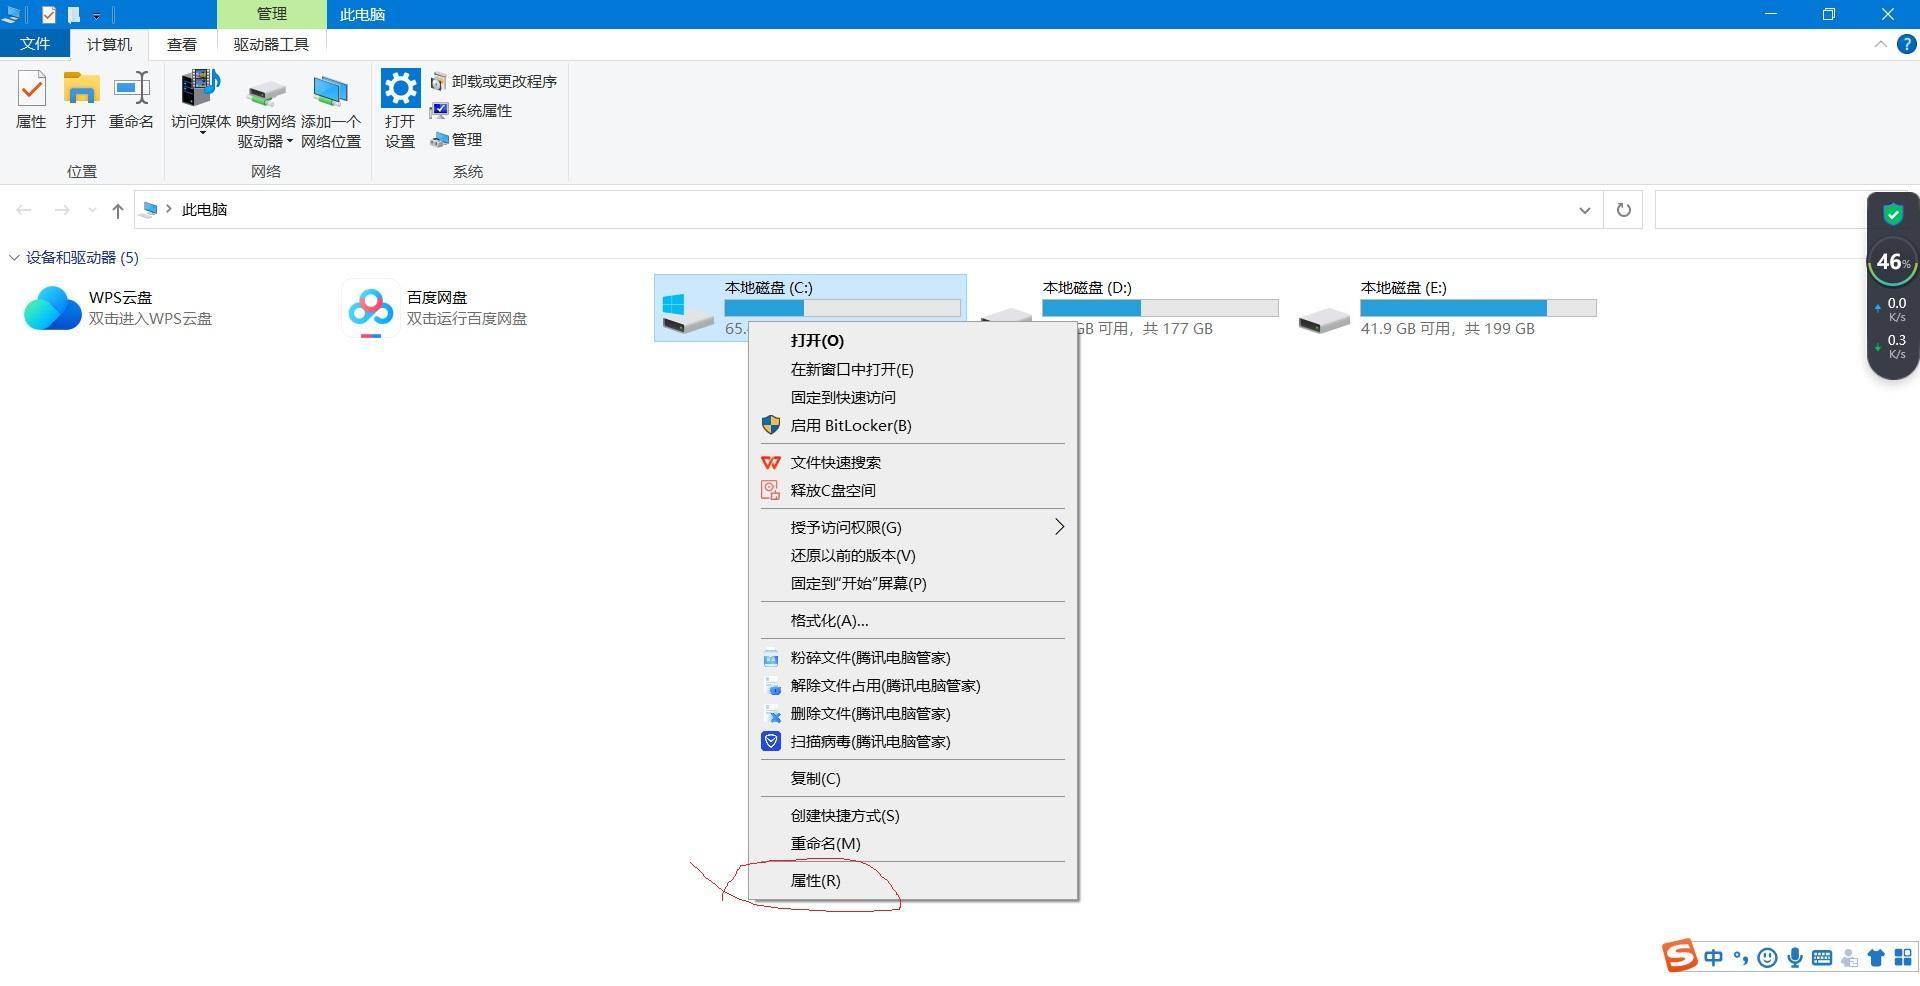Choose 解除文件占用(腾讯电脑管家) menu item
The height and width of the screenshot is (986, 1920).
[913, 685]
